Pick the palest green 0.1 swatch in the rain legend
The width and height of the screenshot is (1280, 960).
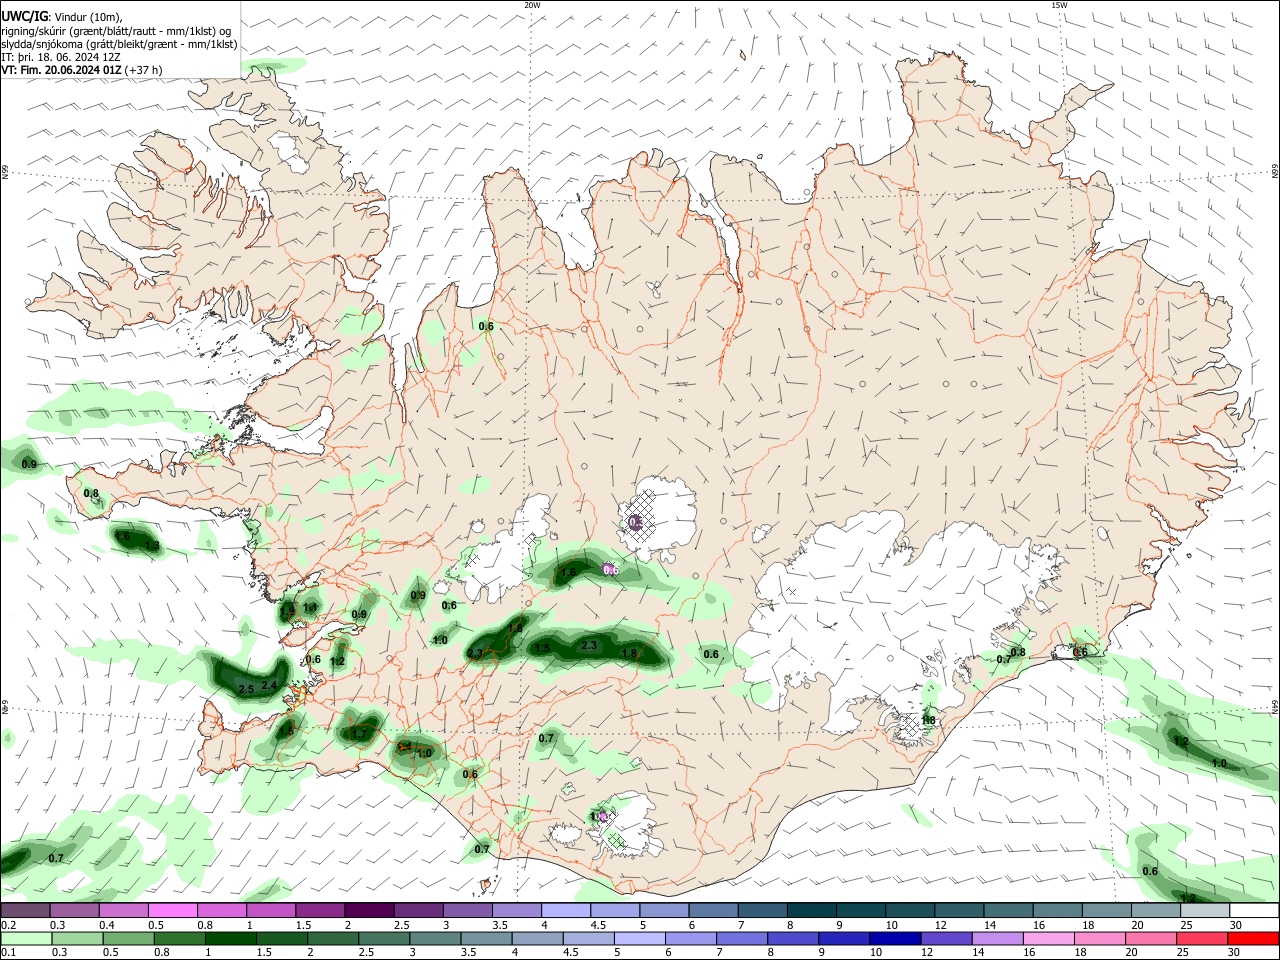(26, 939)
